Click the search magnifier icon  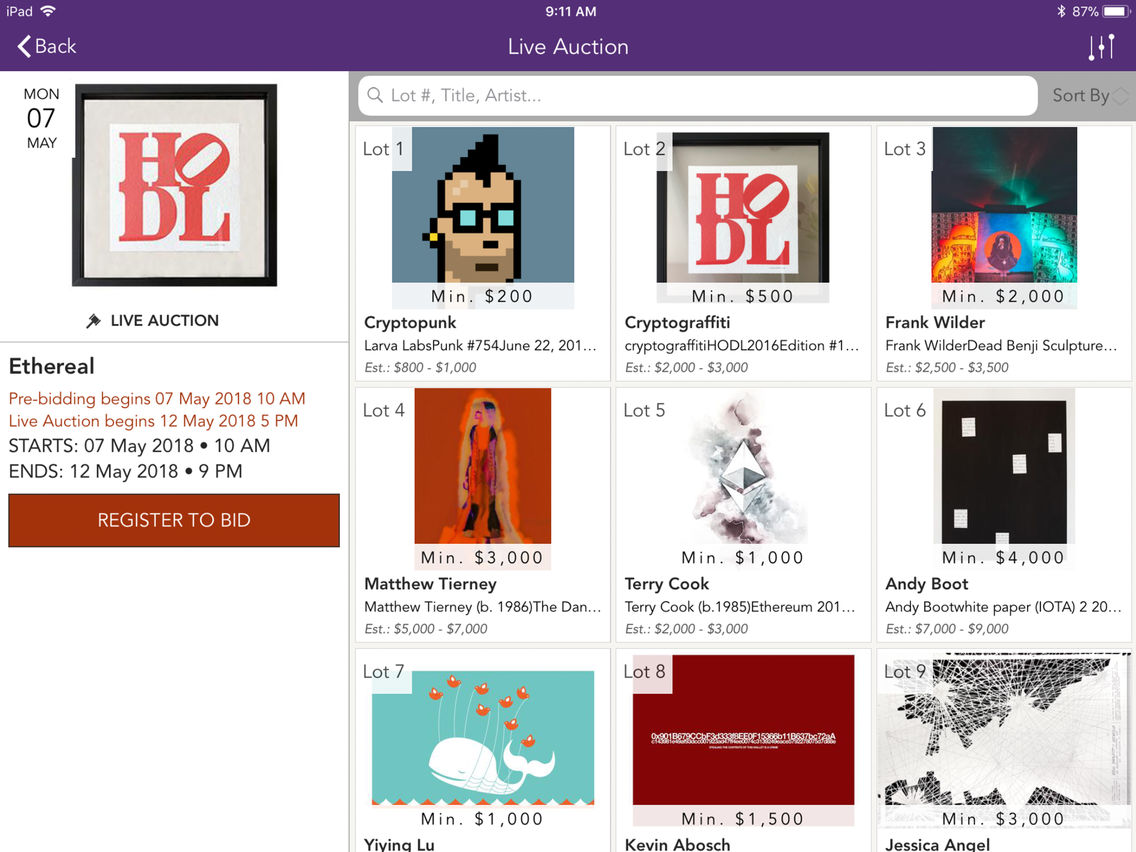375,96
